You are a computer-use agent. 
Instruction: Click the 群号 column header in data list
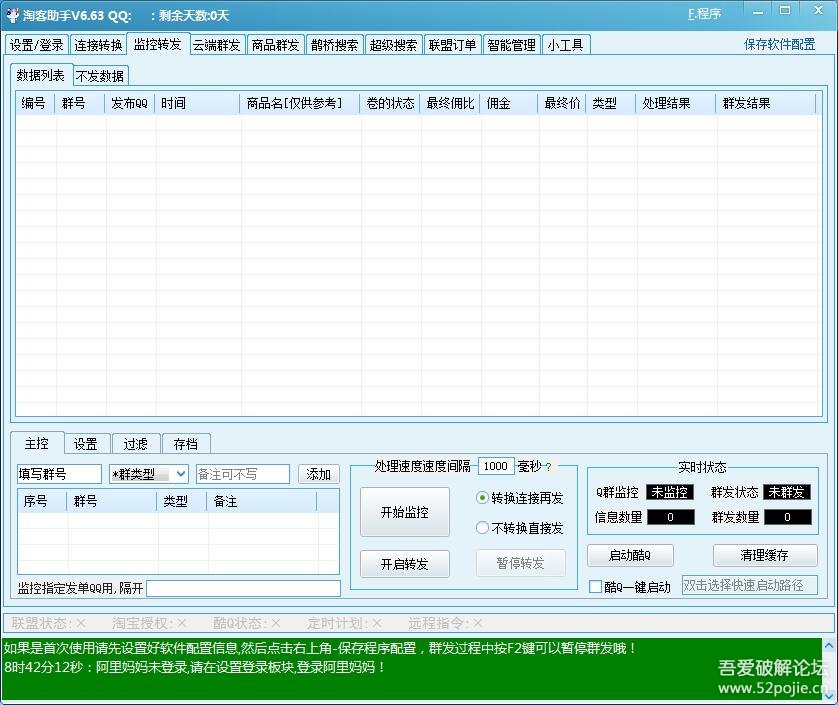click(x=79, y=103)
